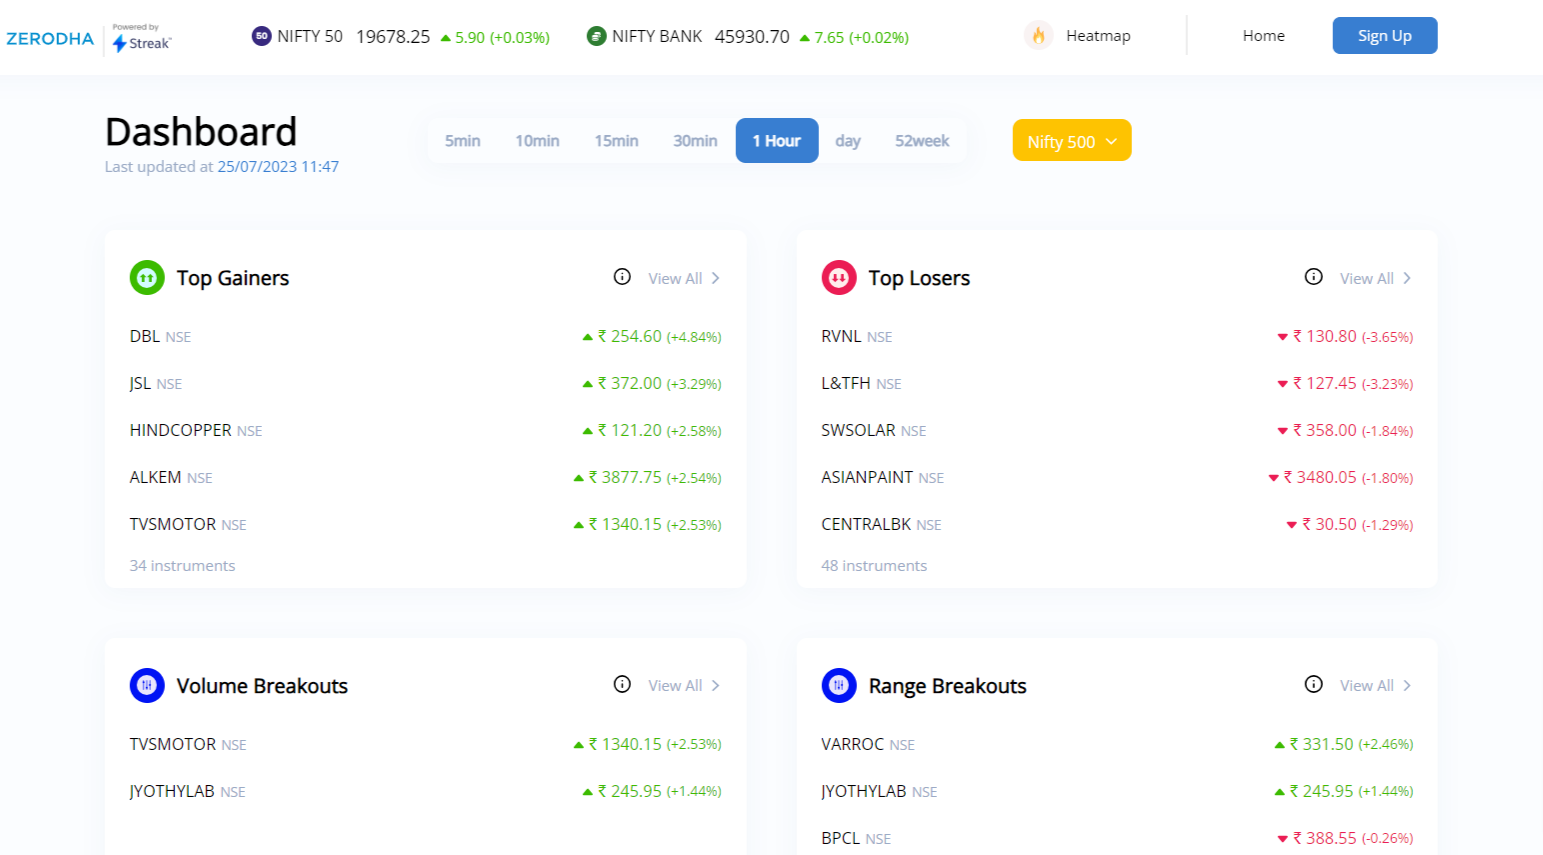
Task: Click the NIFTY 50 round badge icon
Action: click(261, 36)
